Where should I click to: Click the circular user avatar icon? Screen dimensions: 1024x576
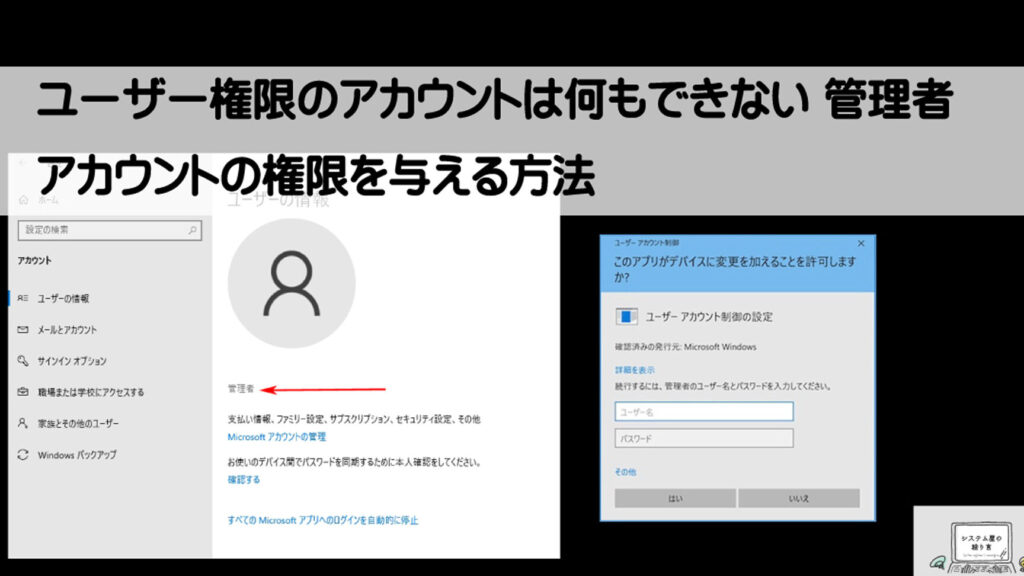tap(293, 290)
